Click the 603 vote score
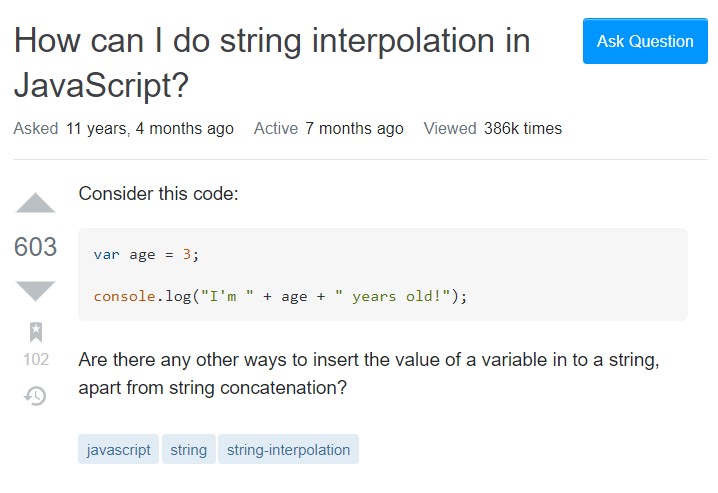 (x=35, y=247)
